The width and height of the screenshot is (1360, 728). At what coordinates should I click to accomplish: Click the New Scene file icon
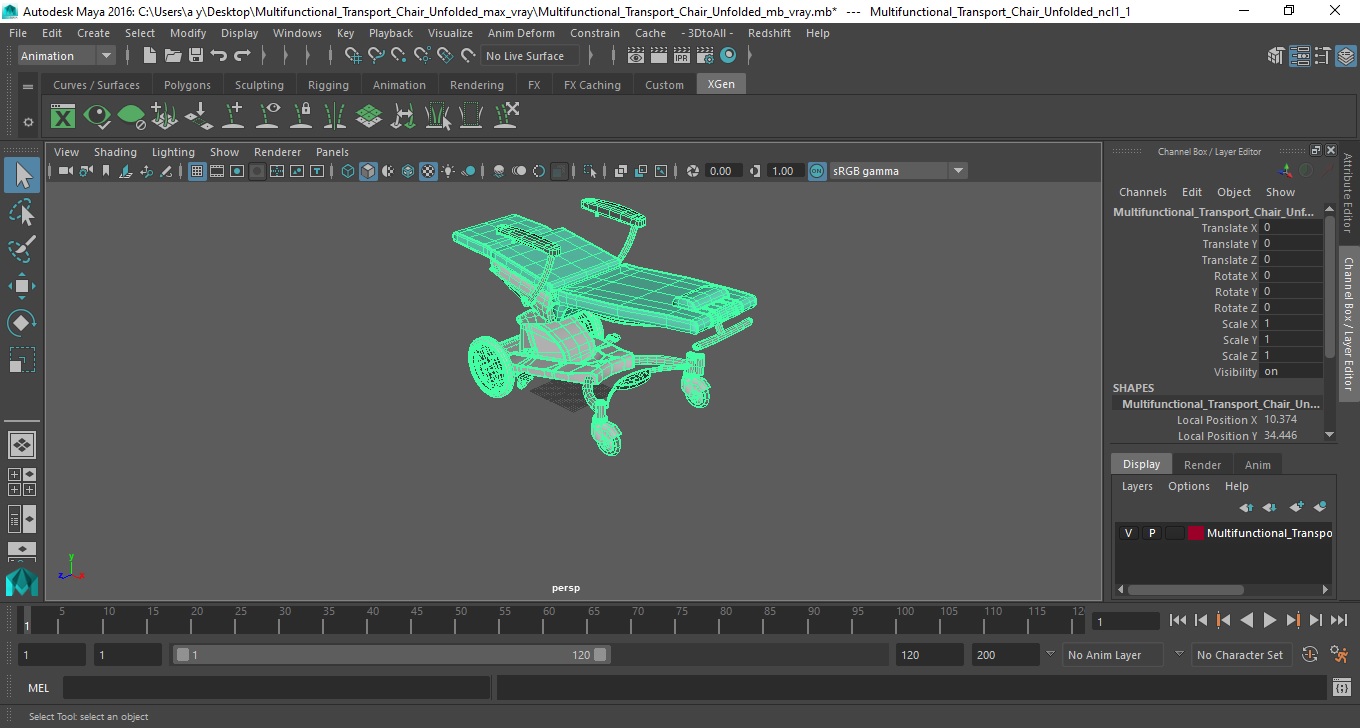(149, 56)
